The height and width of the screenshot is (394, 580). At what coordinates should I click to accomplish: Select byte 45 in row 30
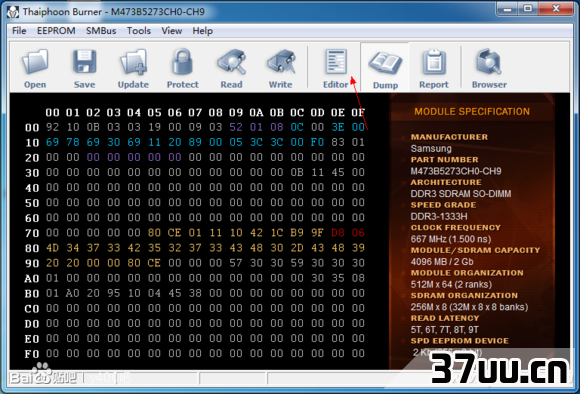(338, 172)
